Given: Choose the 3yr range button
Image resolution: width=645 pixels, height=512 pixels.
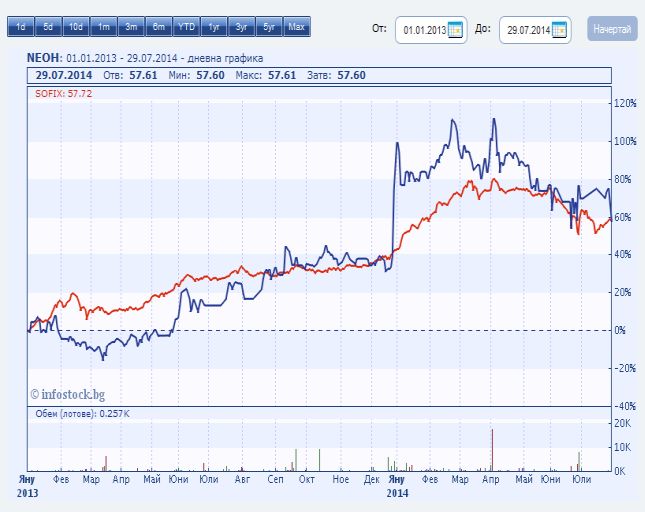Looking at the screenshot, I should [241, 27].
